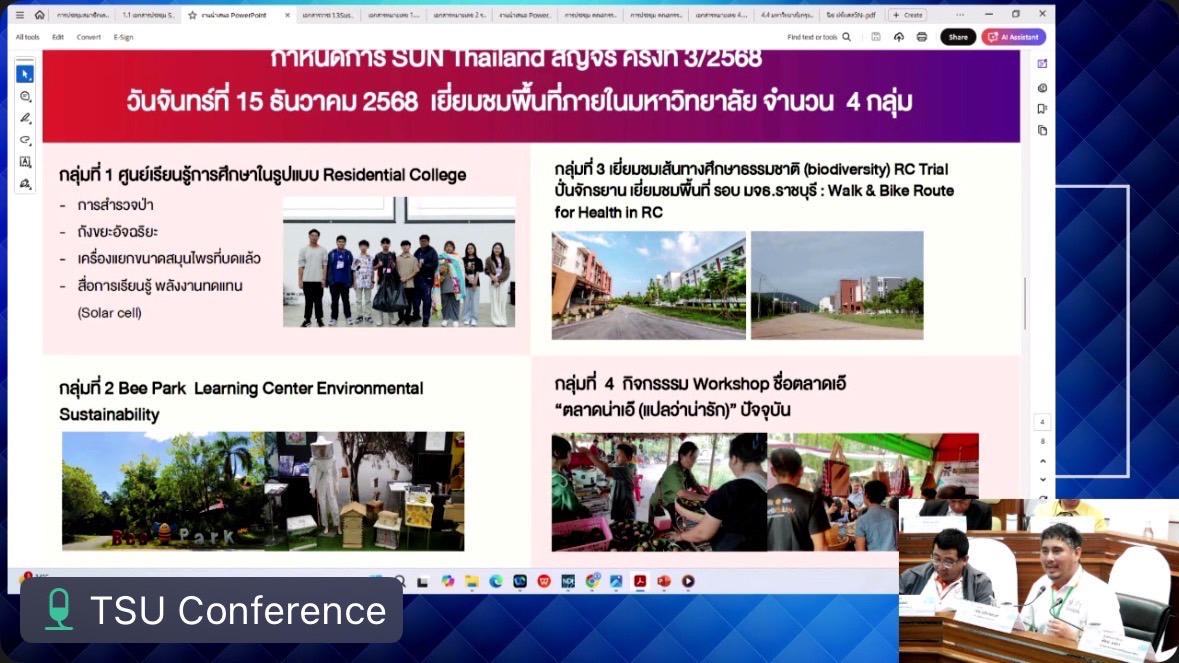Viewport: 1179px width, 663px height.
Task: Open the All tools menu
Action: point(27,37)
